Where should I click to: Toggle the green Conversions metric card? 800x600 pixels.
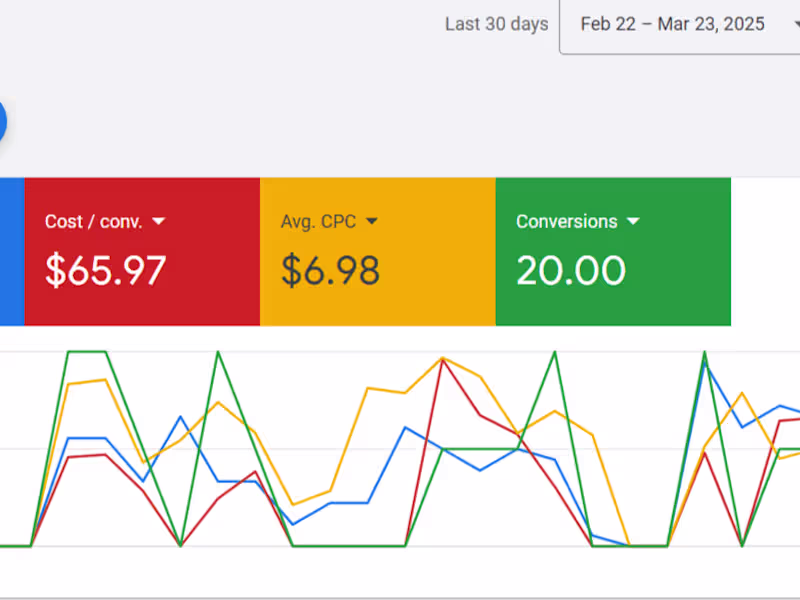click(613, 251)
